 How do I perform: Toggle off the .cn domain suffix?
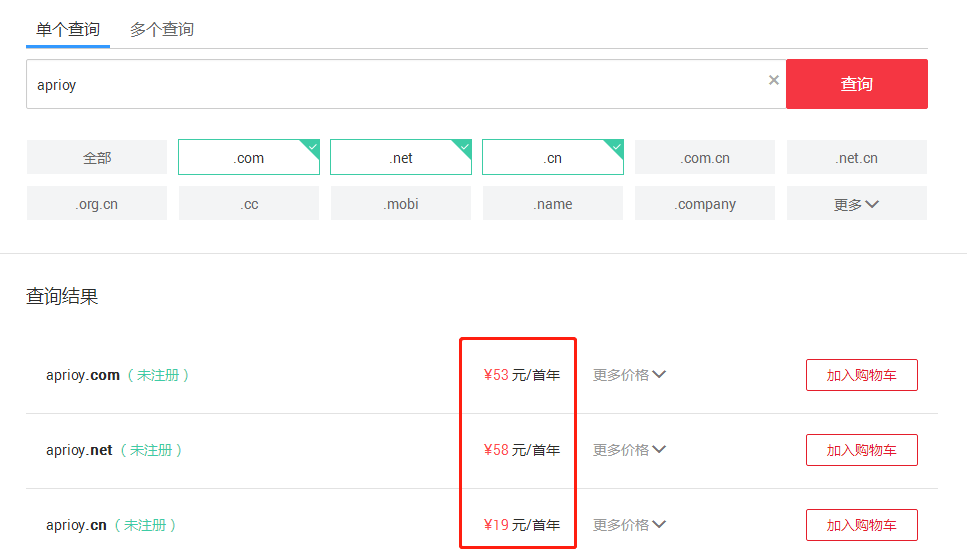(x=553, y=158)
